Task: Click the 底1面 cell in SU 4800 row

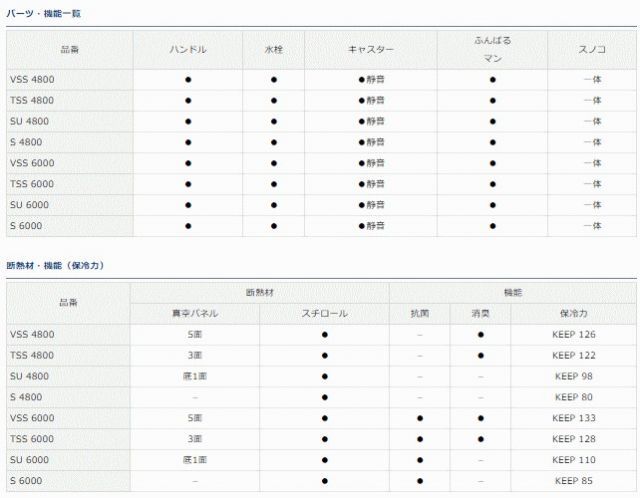Action: coord(195,376)
